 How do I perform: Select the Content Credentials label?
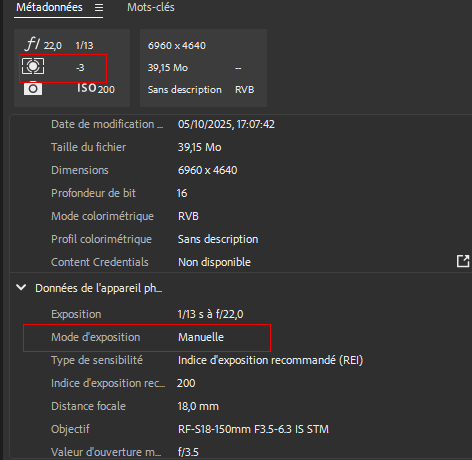point(100,262)
